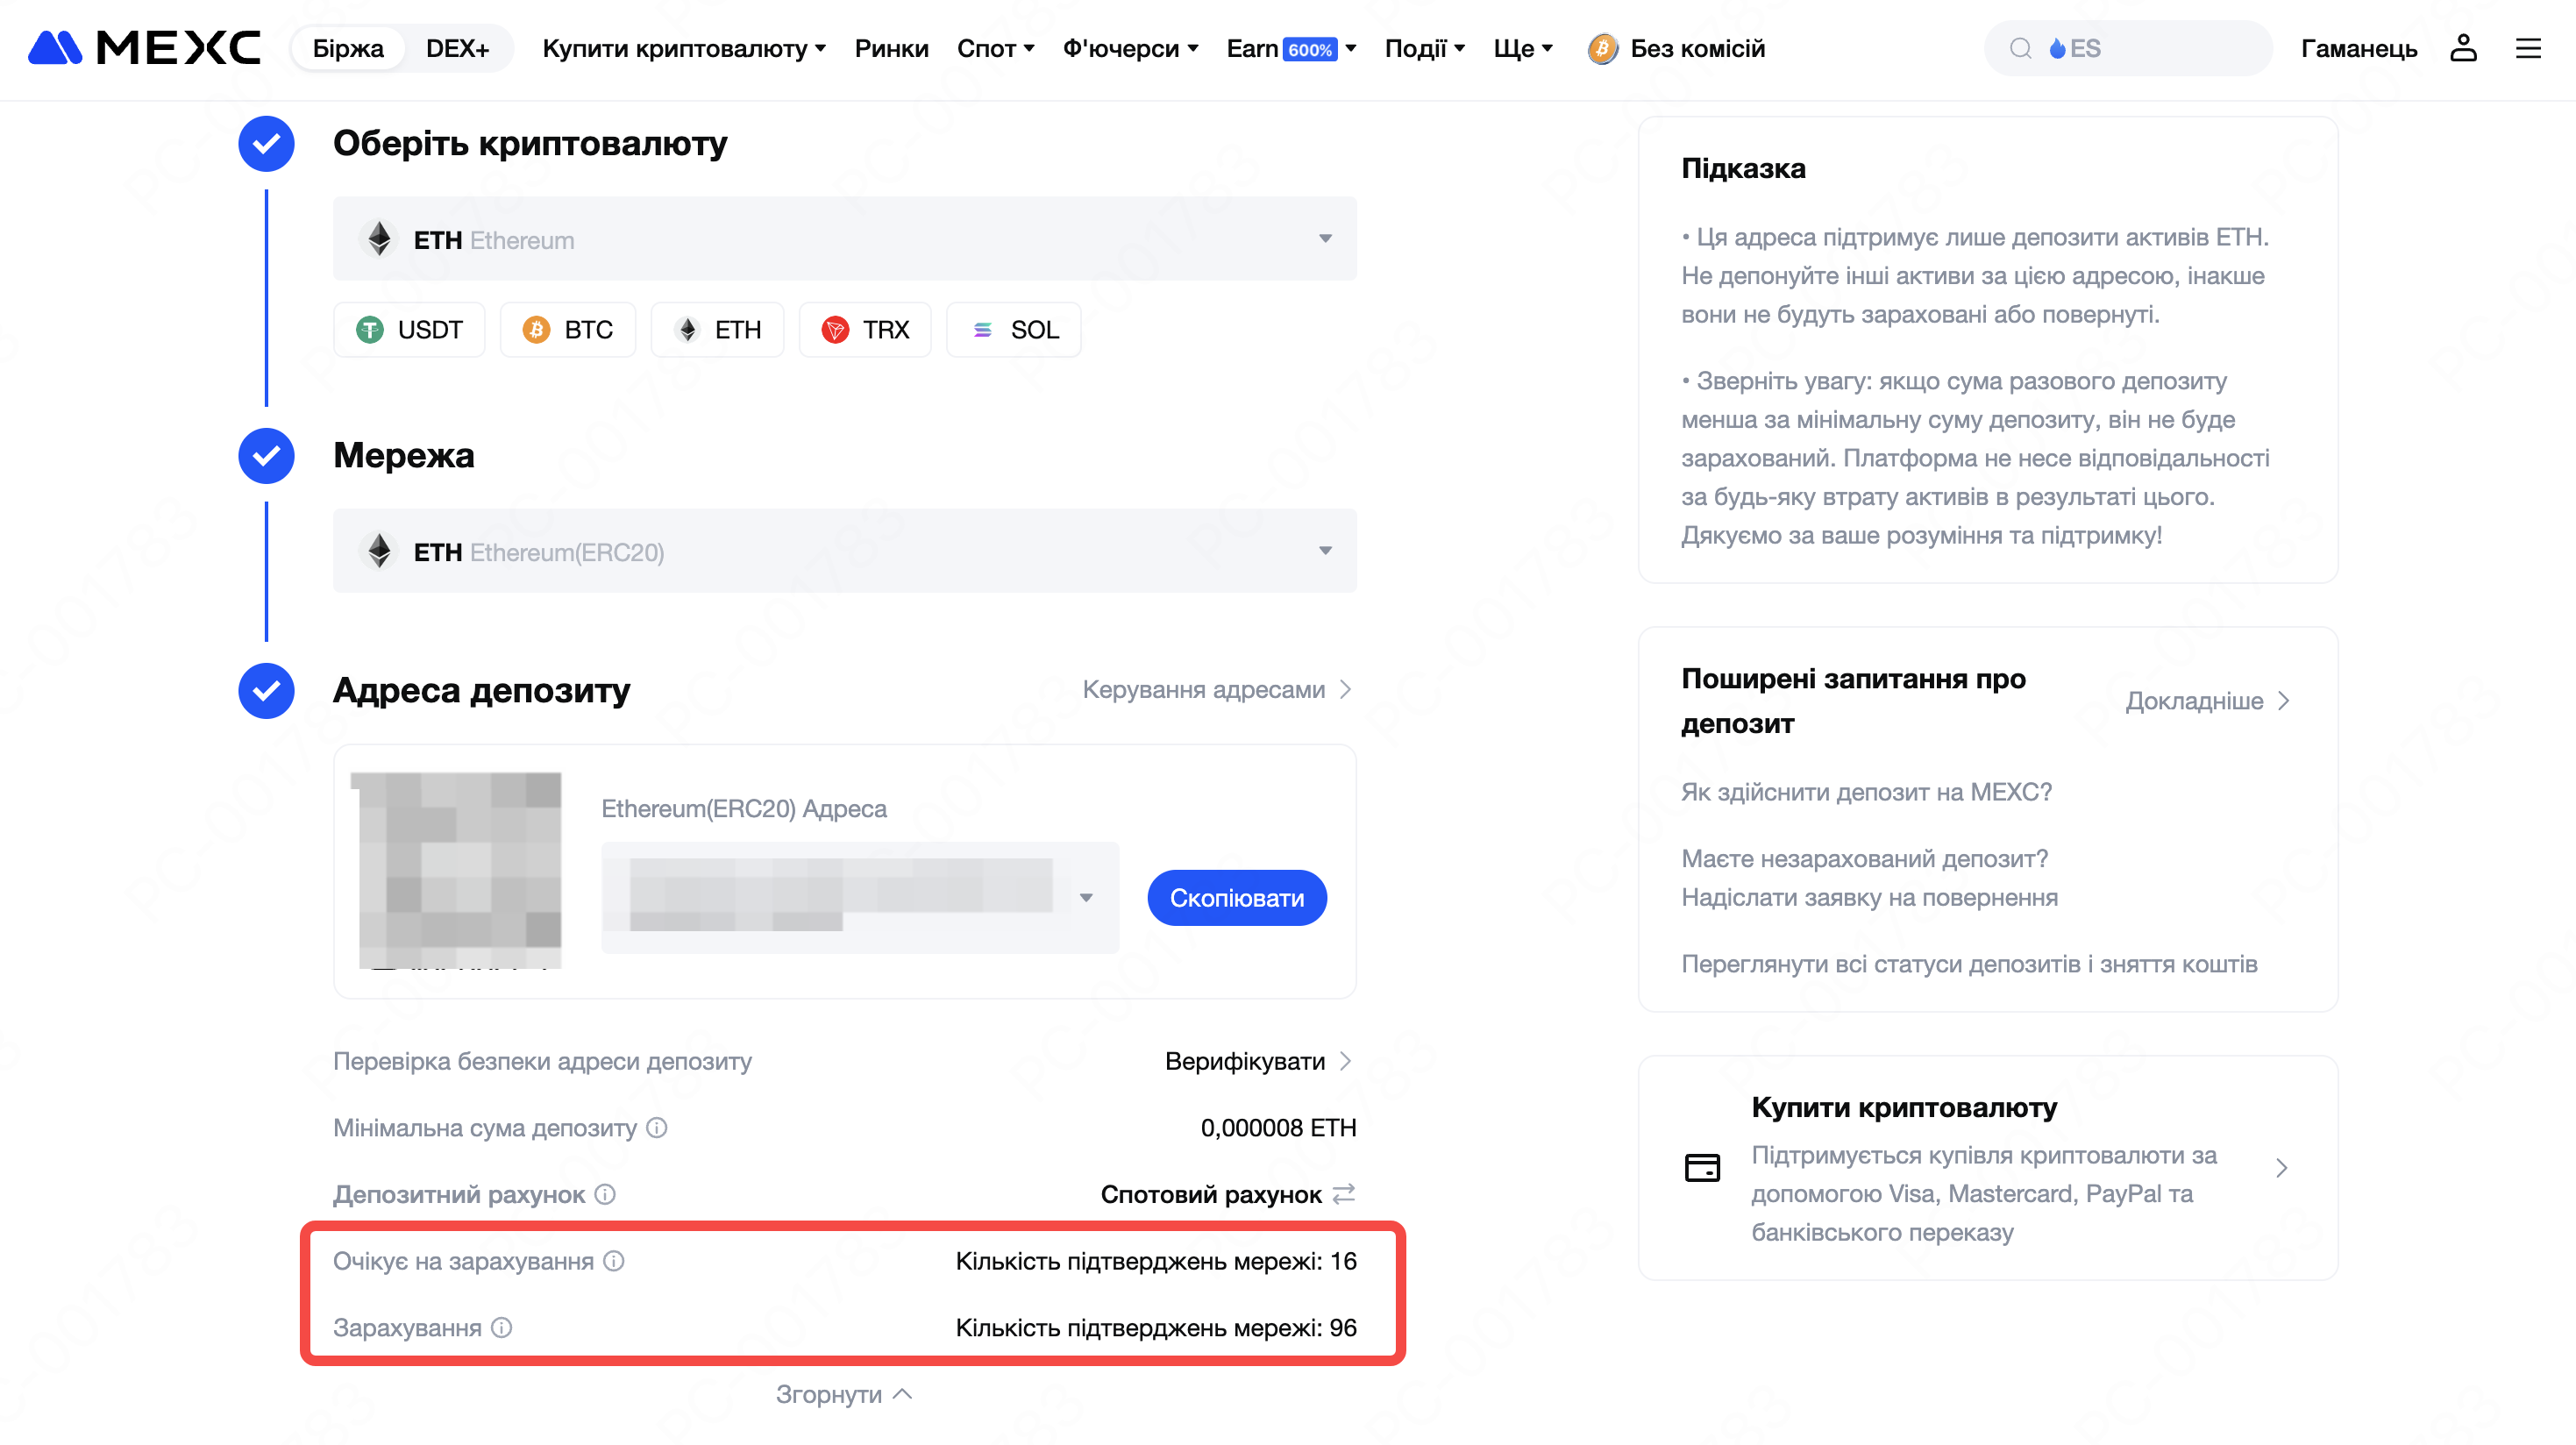2576x1445 pixels.
Task: Open the user profile icon
Action: click(2463, 48)
